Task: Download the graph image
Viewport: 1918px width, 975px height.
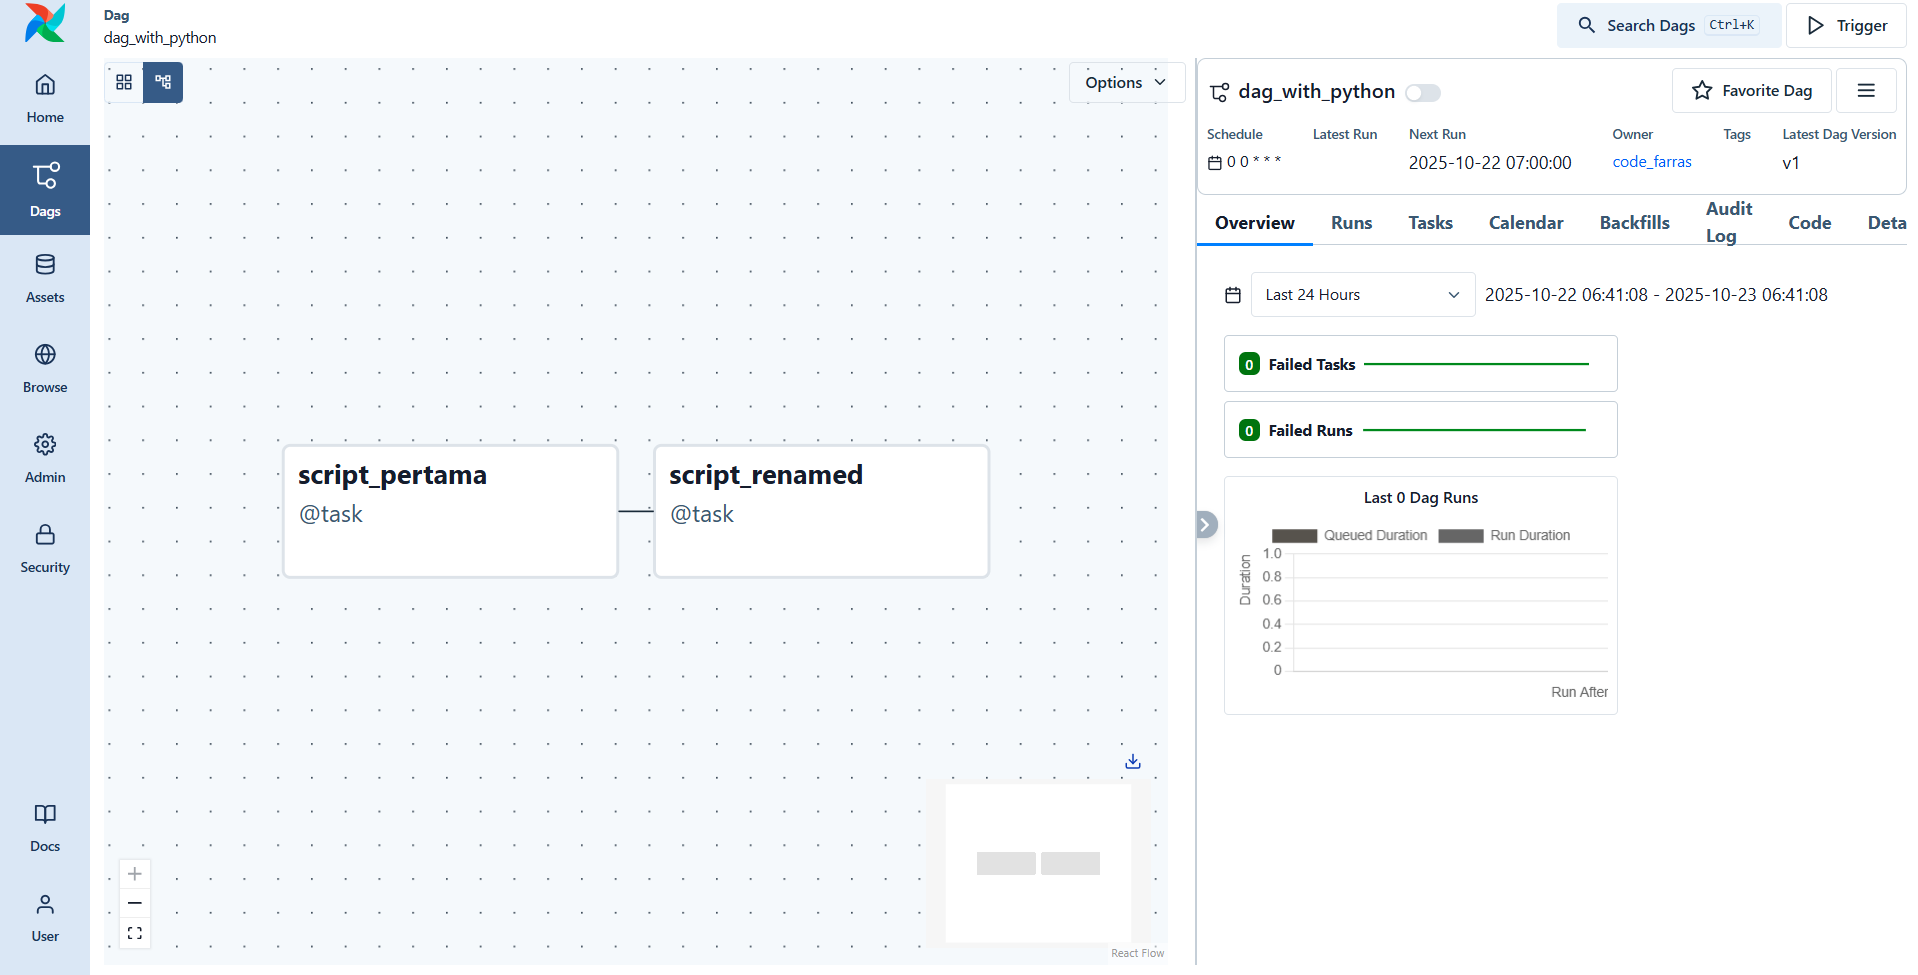Action: click(x=1132, y=762)
